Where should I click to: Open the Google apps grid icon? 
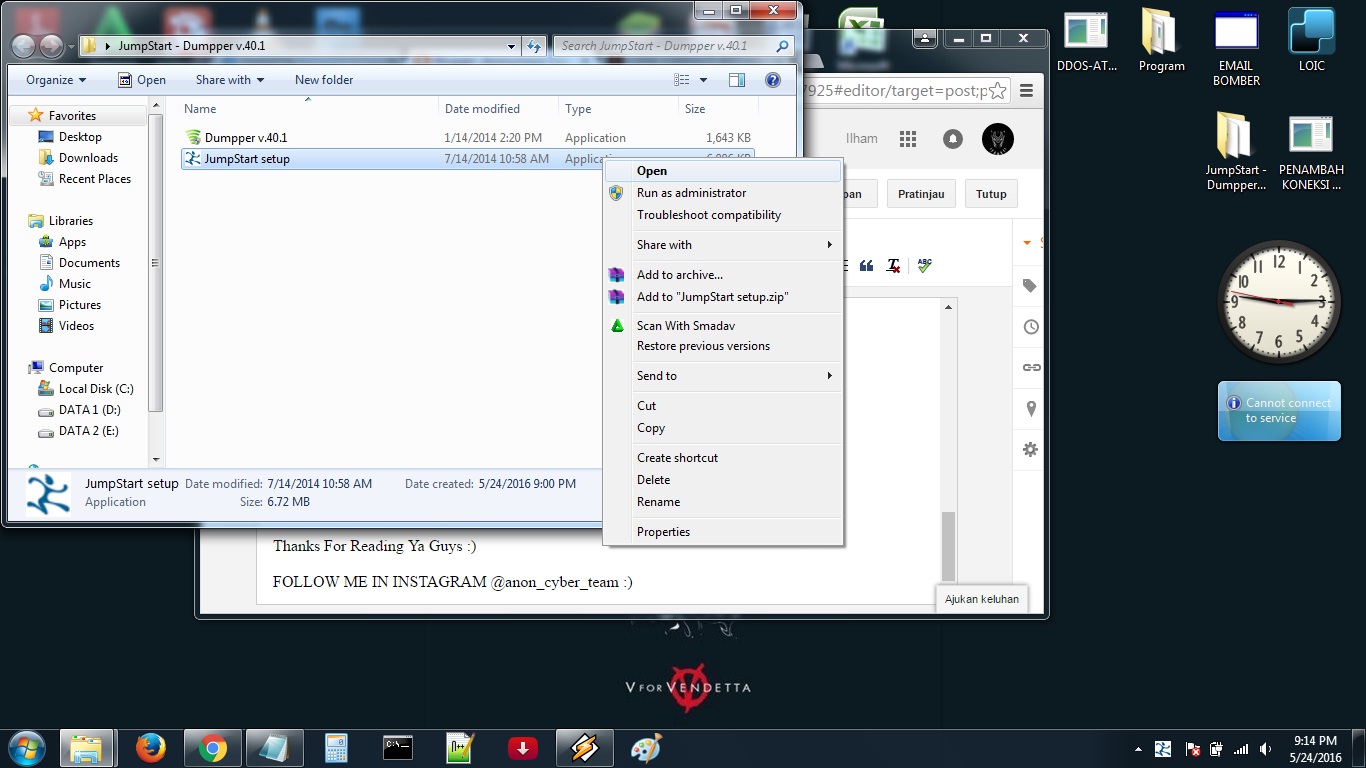click(x=908, y=139)
